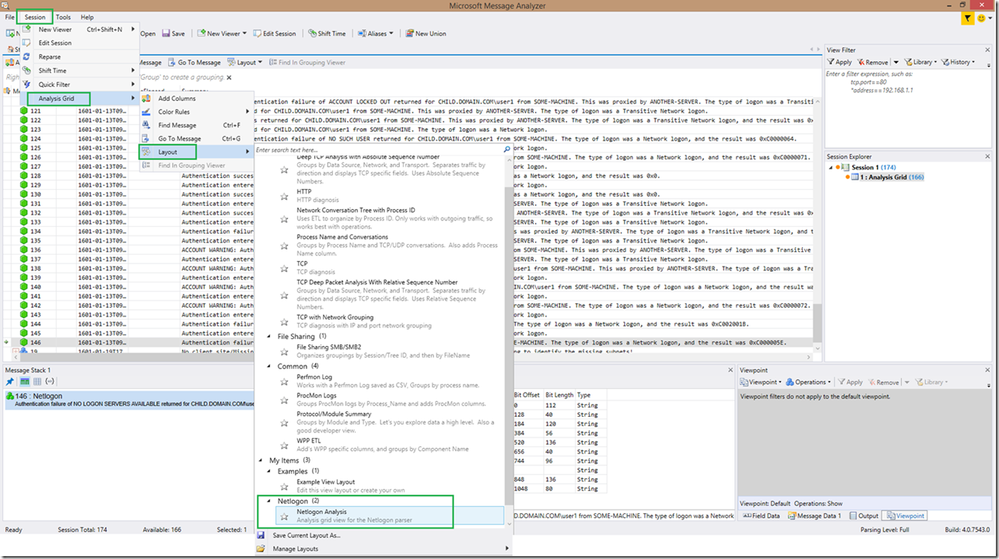Favorite the Network Conversation Tree with Process ID star

tap(284, 219)
